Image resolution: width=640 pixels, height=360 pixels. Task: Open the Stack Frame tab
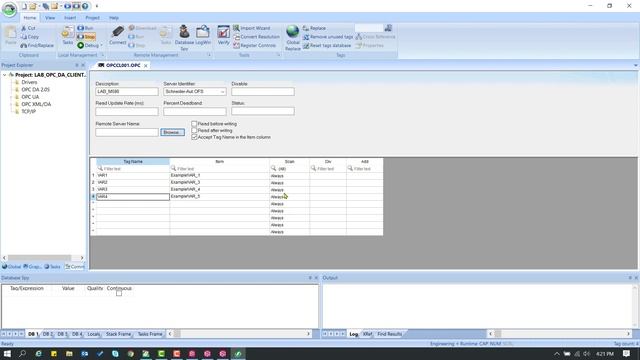click(118, 334)
